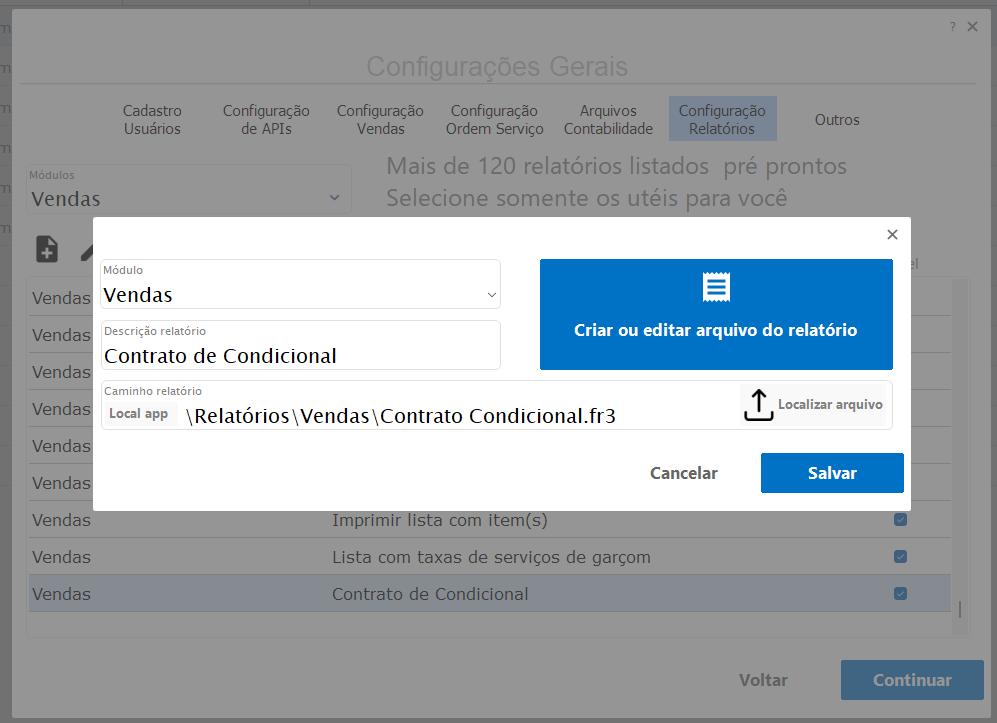Screen dimensions: 997x723
Task: Close the Configurações Gerais window
Action: 973,27
